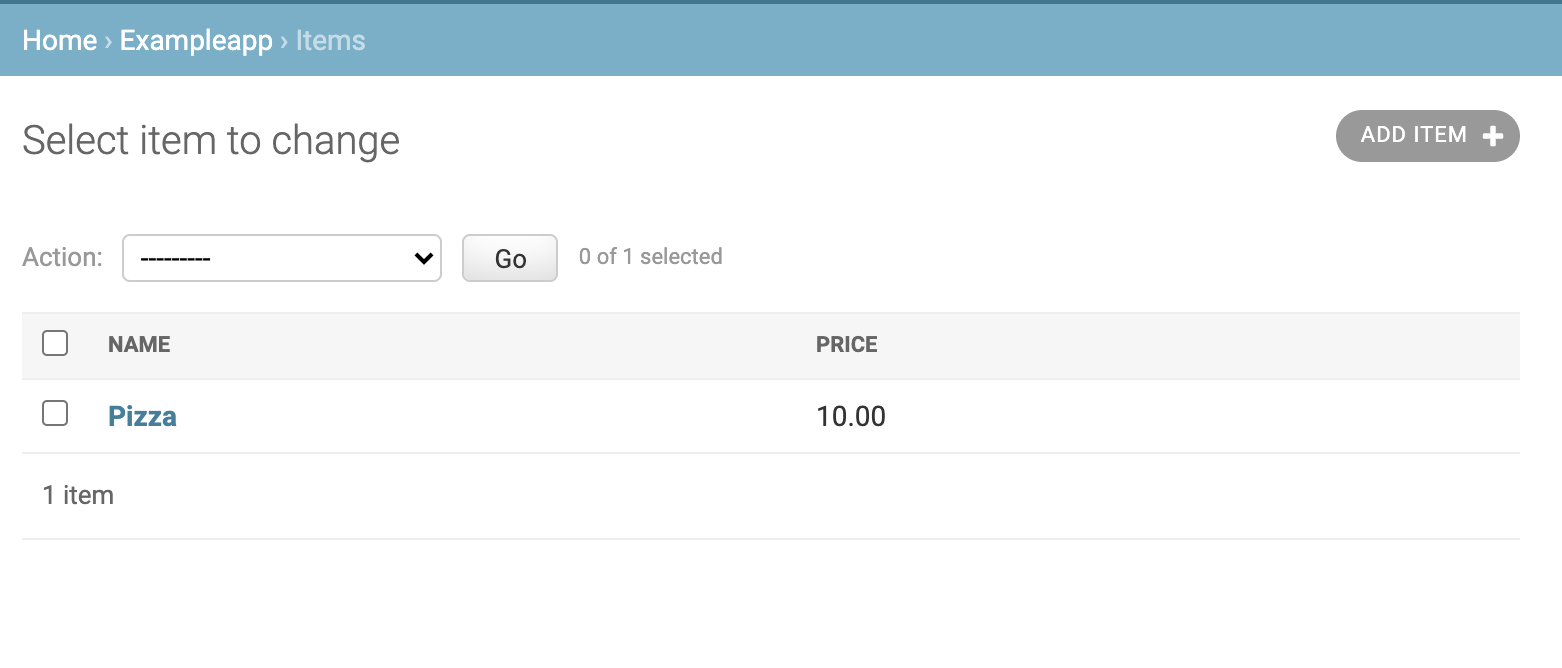Click the Action dropdown chevron arrow
This screenshot has width=1562, height=668.
[423, 258]
